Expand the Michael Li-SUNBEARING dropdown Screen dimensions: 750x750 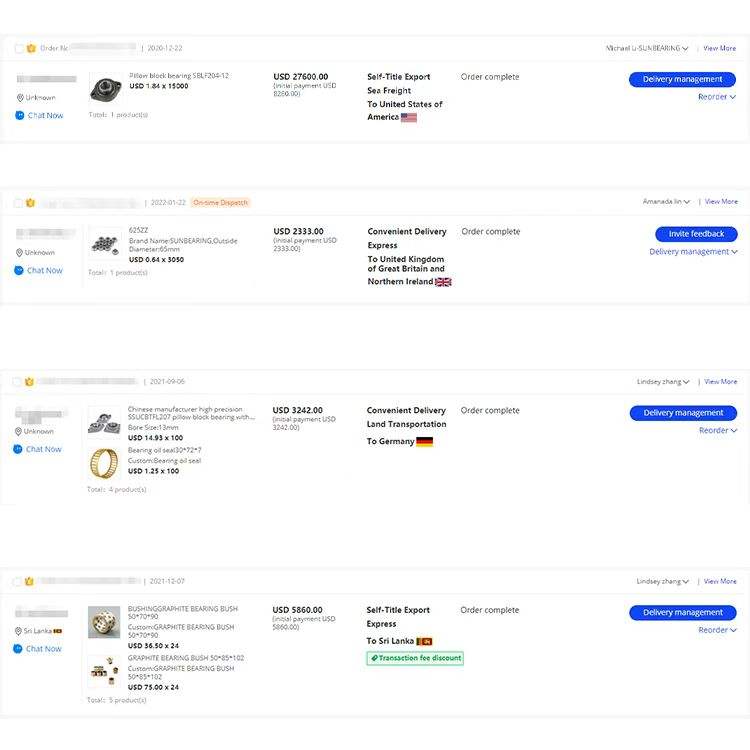[x=647, y=48]
